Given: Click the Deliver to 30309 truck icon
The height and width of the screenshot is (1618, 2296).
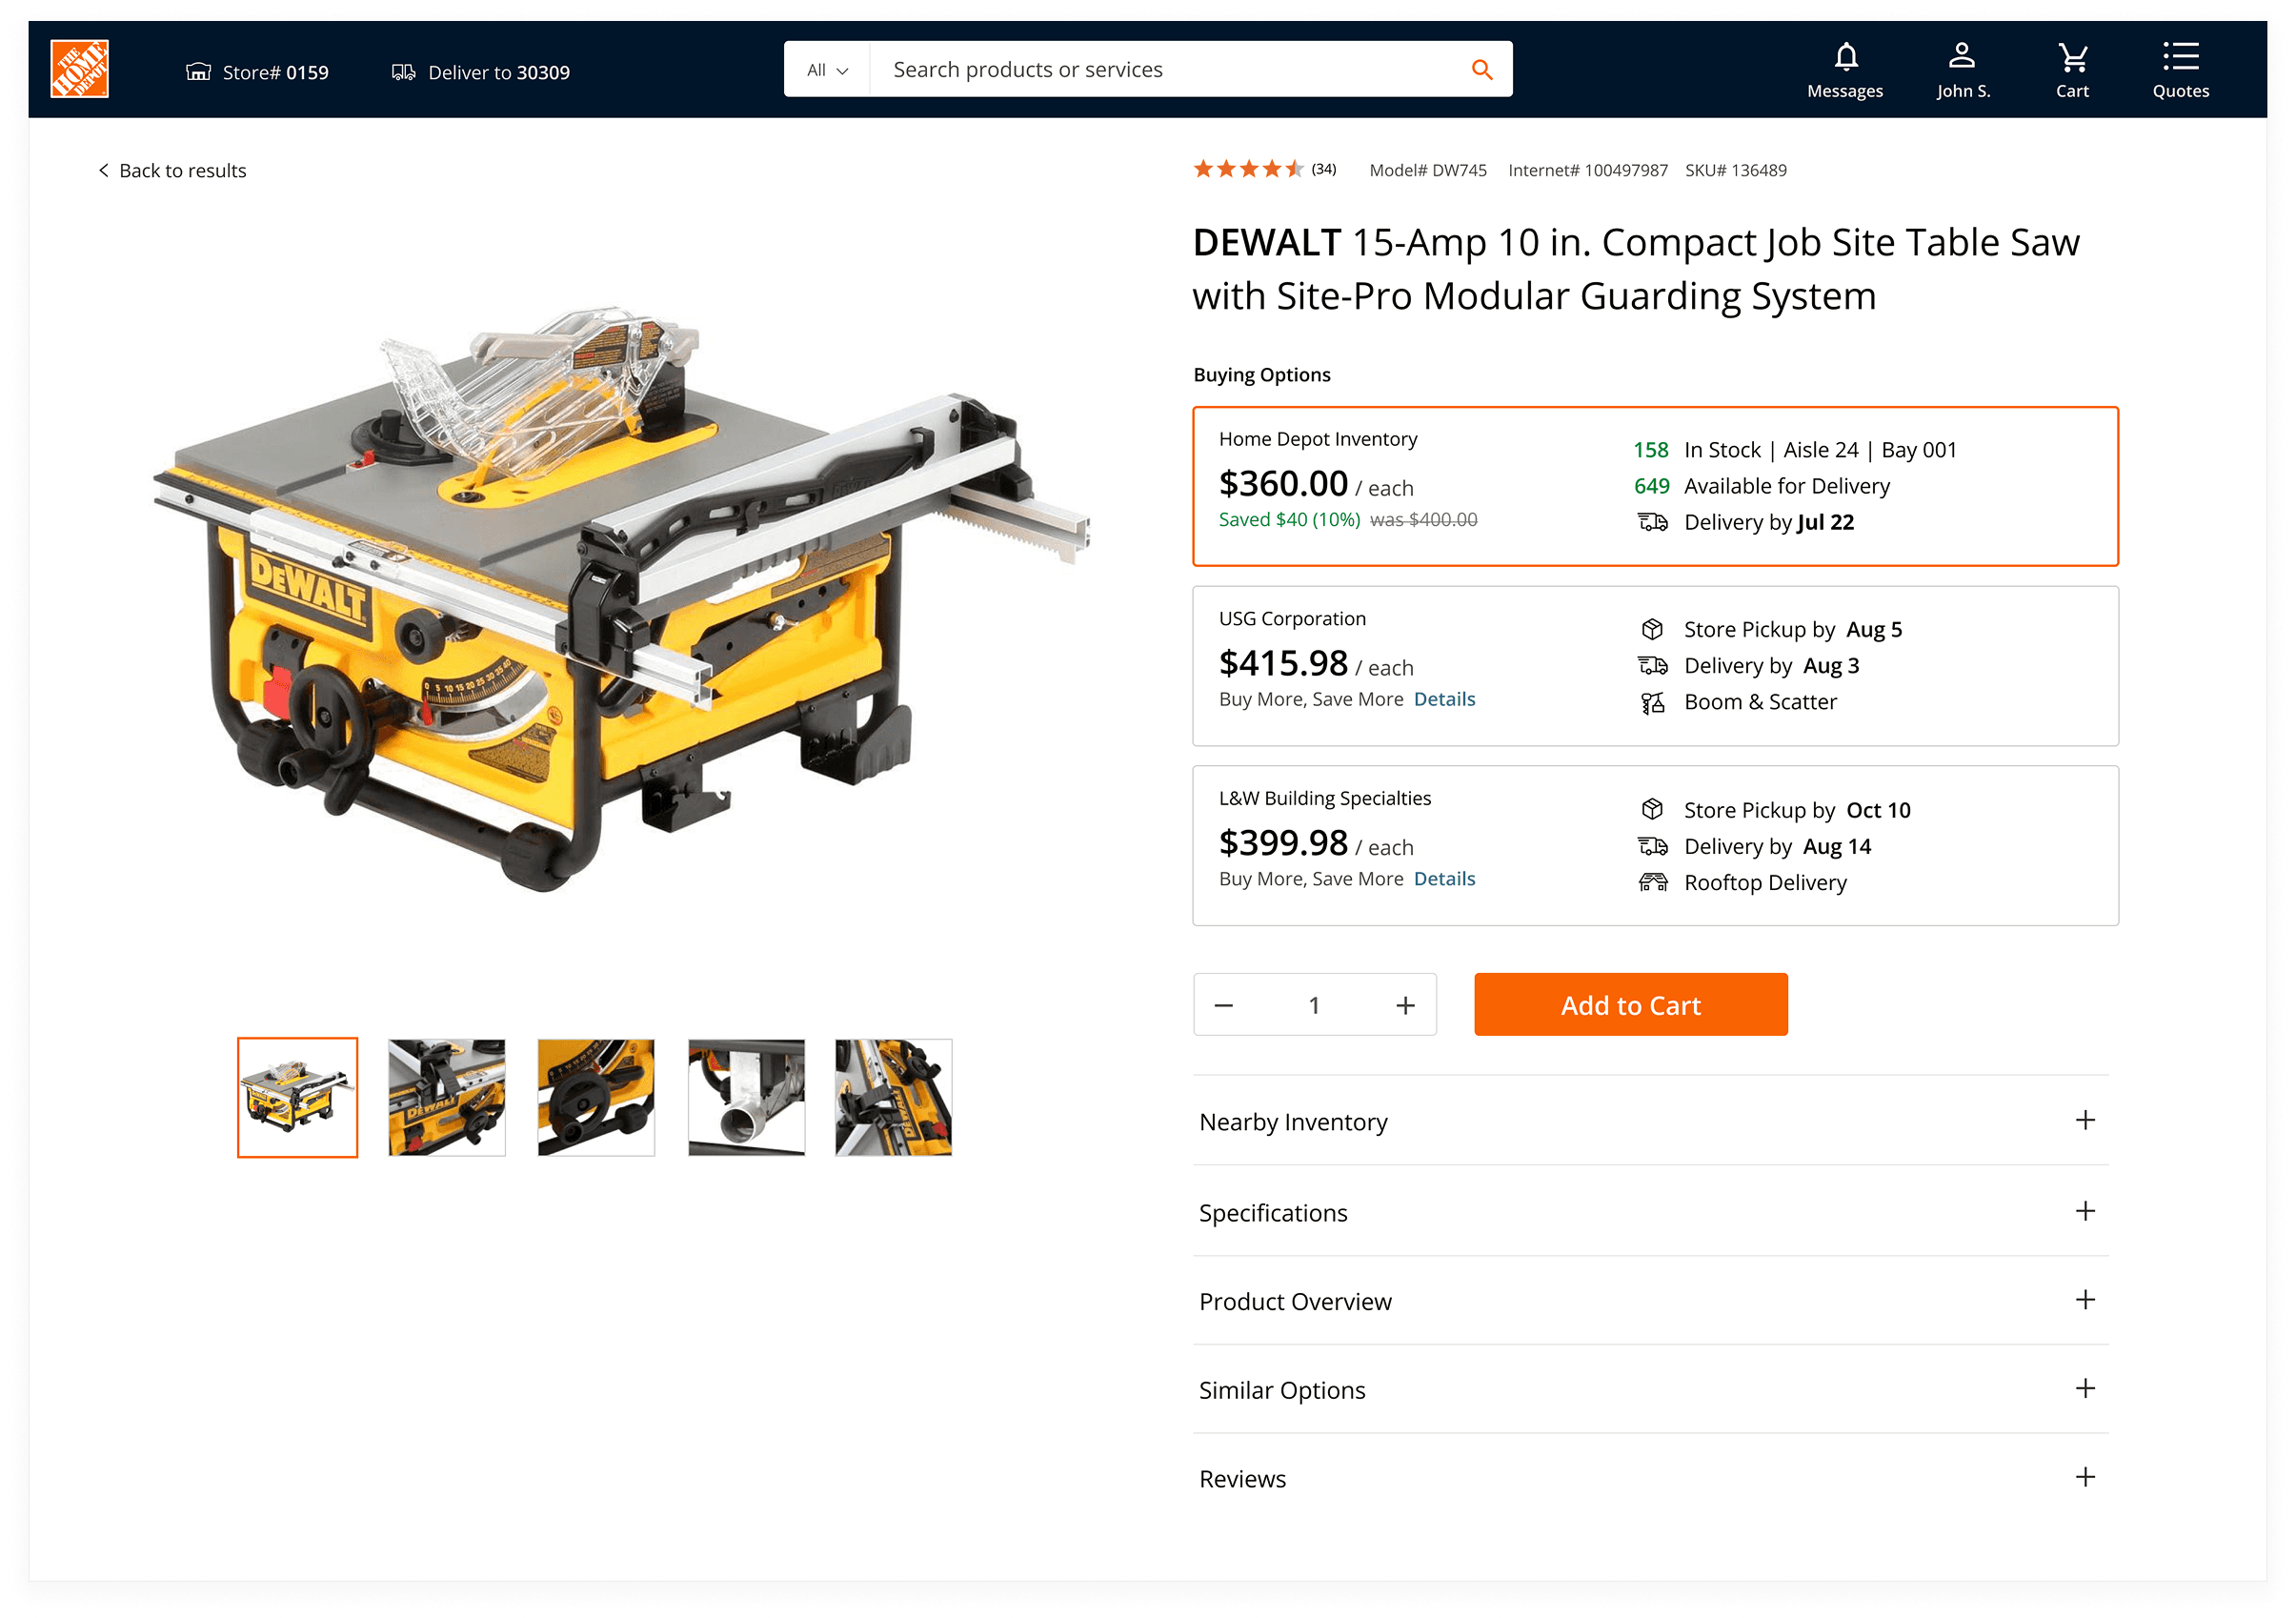Looking at the screenshot, I should (403, 72).
